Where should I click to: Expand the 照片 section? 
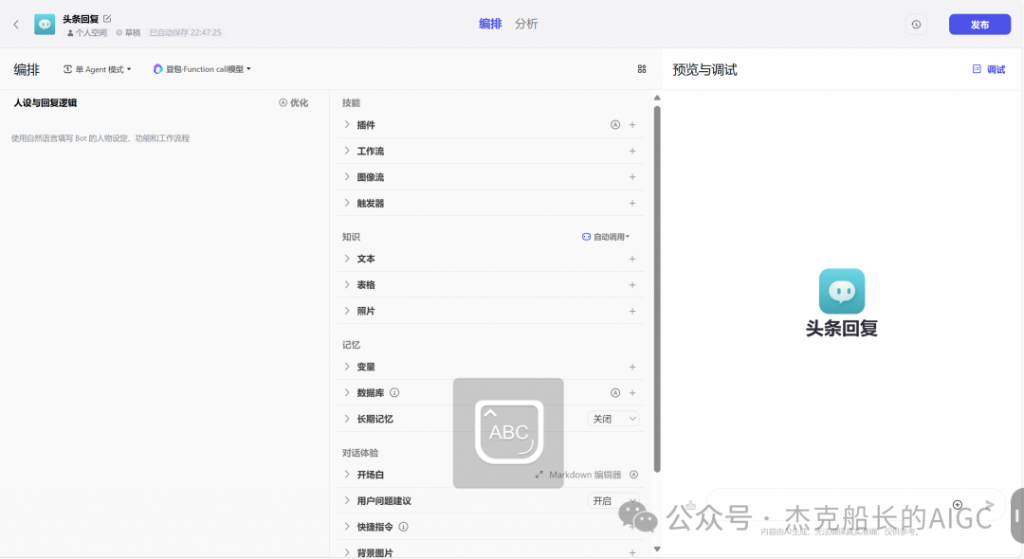pyautogui.click(x=347, y=311)
